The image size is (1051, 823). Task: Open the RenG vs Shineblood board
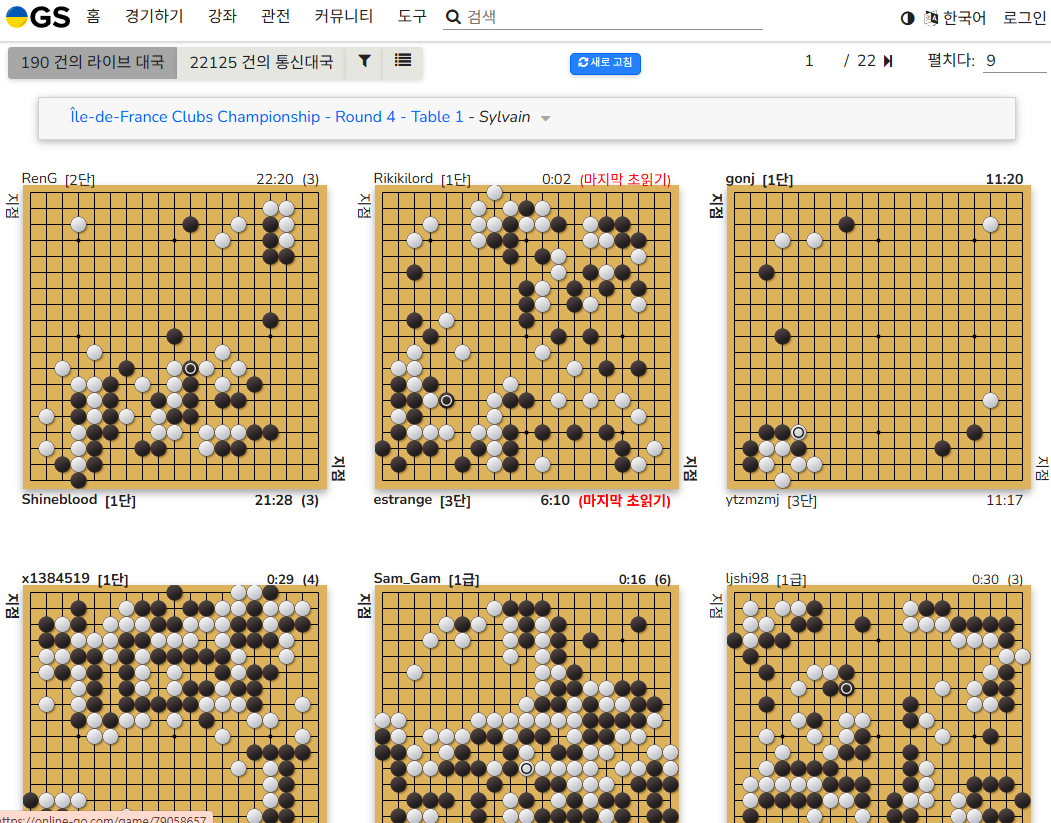coord(174,337)
